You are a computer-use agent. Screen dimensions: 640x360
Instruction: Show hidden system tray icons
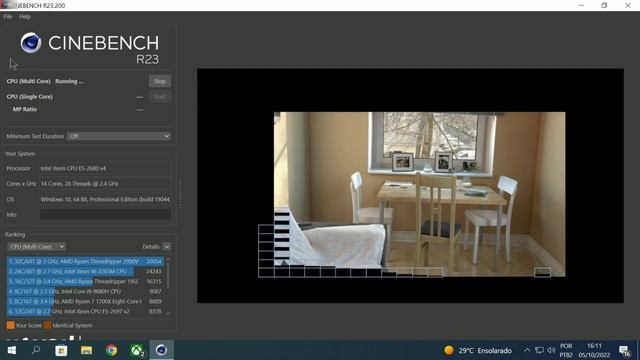(527, 350)
